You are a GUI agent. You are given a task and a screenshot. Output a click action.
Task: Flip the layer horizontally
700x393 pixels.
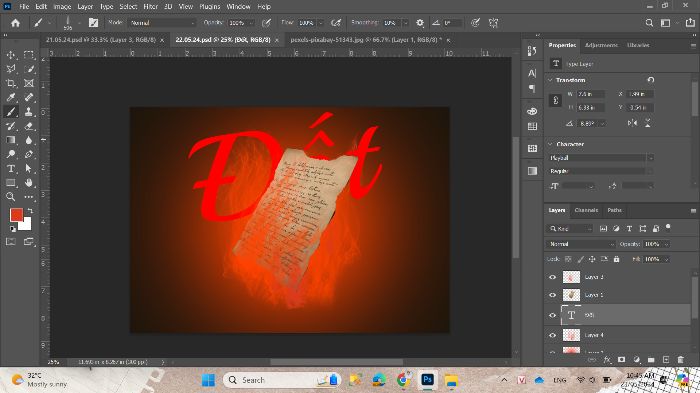pyautogui.click(x=633, y=123)
